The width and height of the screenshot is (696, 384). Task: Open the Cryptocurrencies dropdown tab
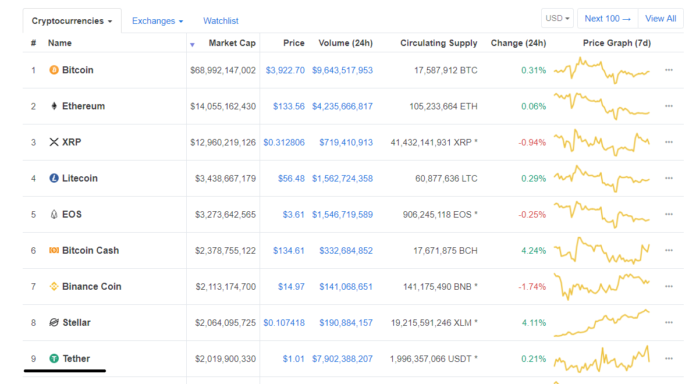tap(72, 21)
